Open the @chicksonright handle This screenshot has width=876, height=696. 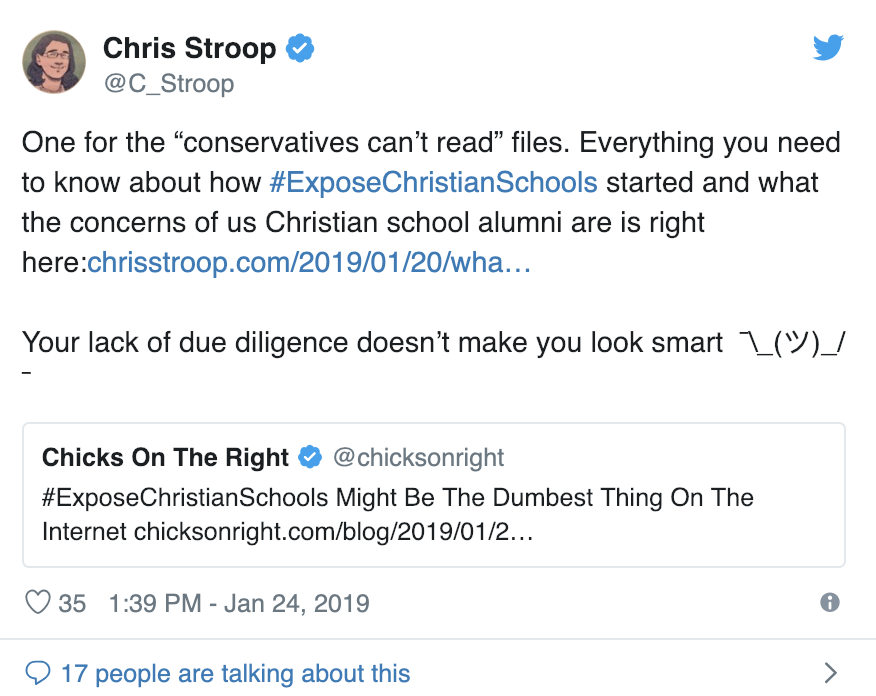tap(418, 457)
